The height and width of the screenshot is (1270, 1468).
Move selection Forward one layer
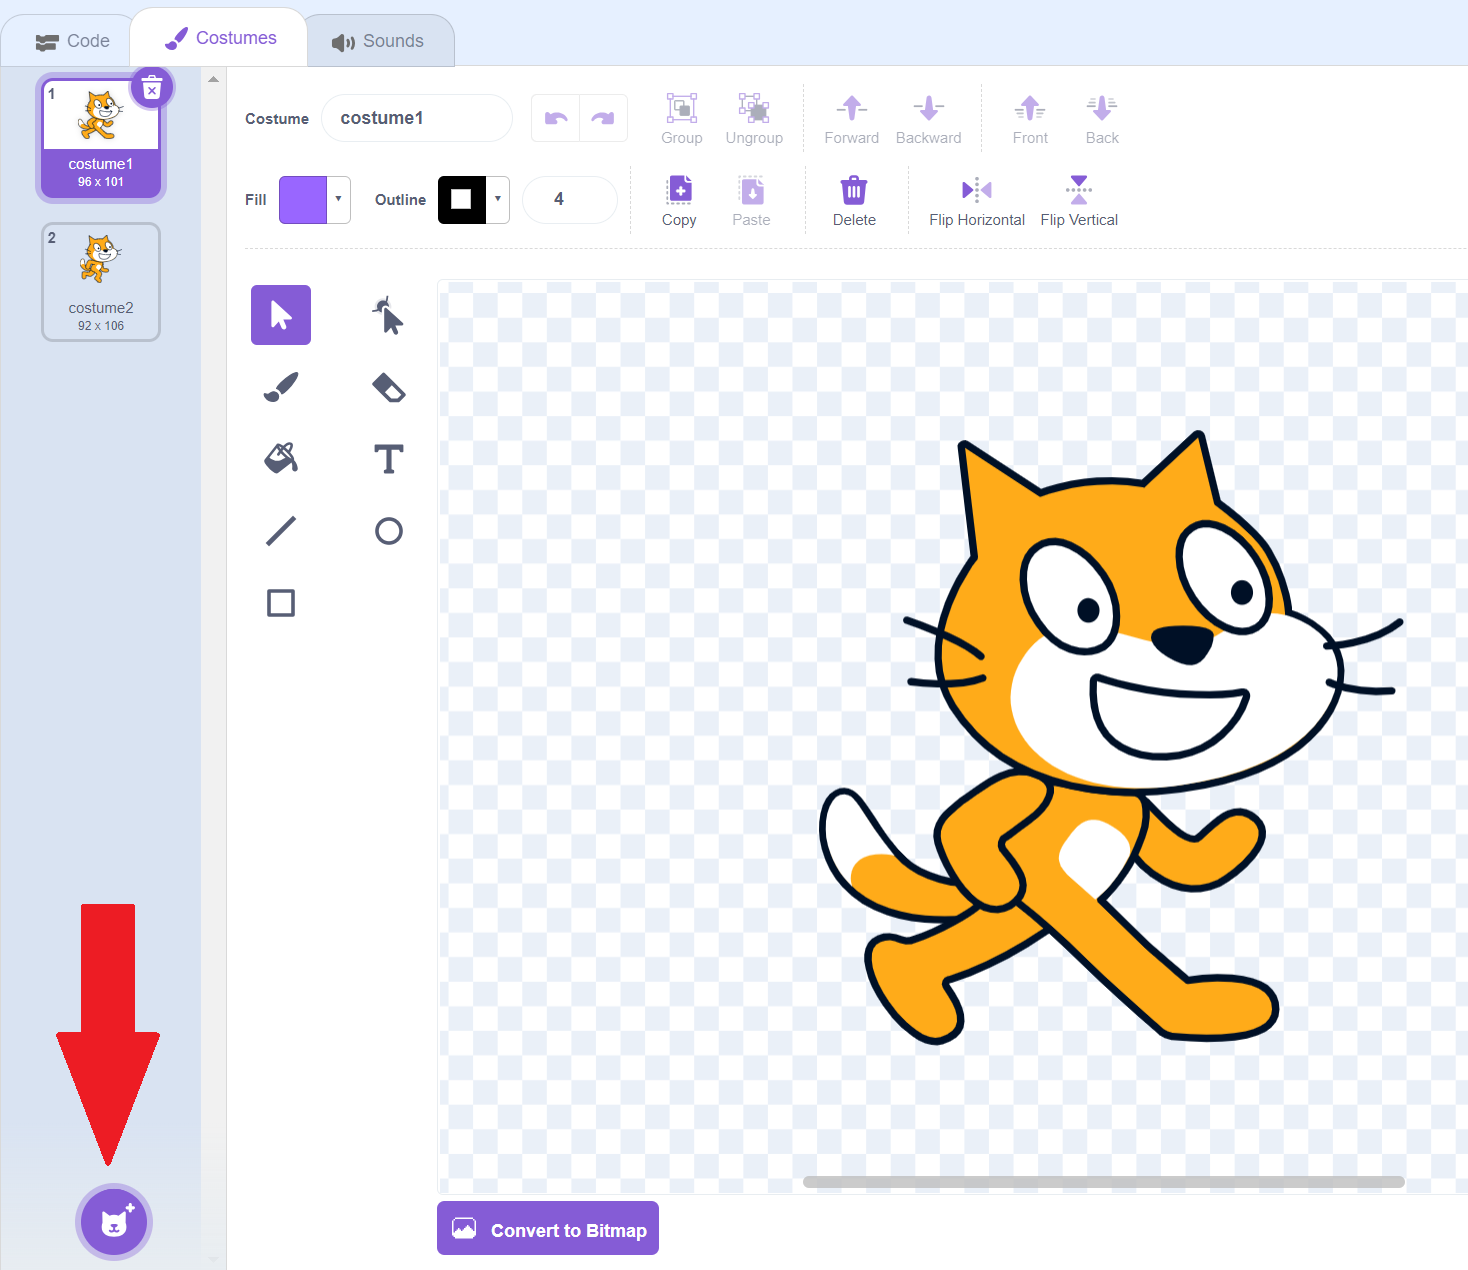[x=852, y=118]
